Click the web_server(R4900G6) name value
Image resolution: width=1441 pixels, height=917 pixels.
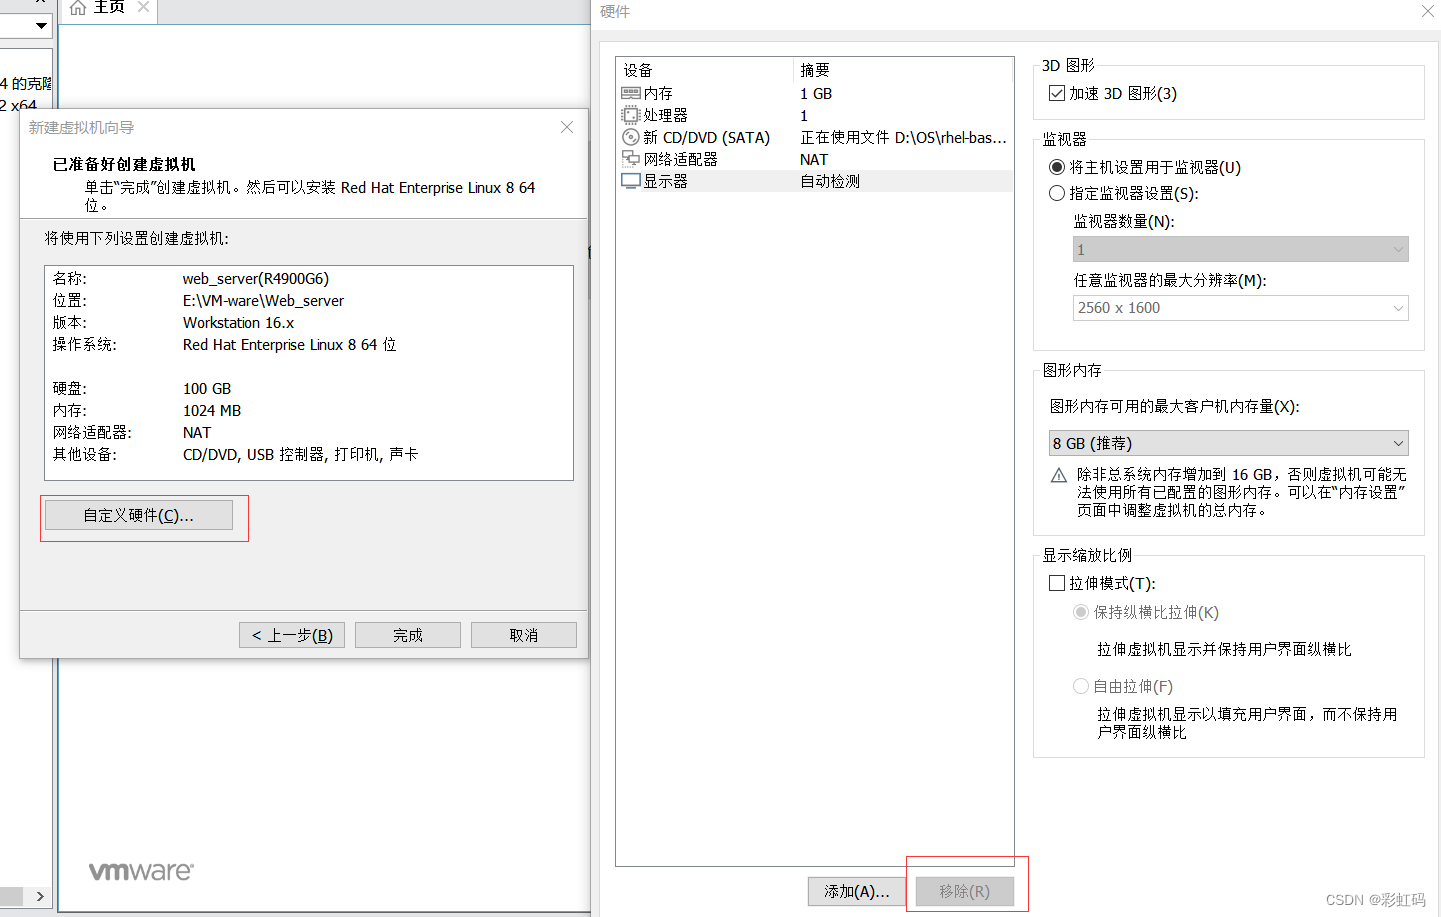click(256, 278)
